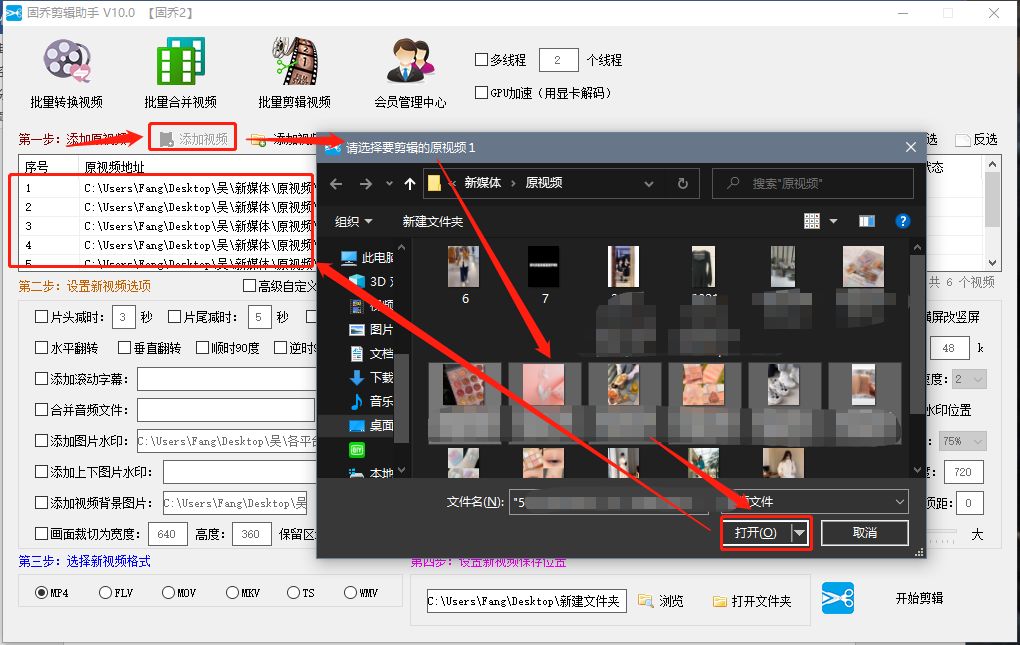Tick the 水平翻转 checkbox

click(x=42, y=348)
